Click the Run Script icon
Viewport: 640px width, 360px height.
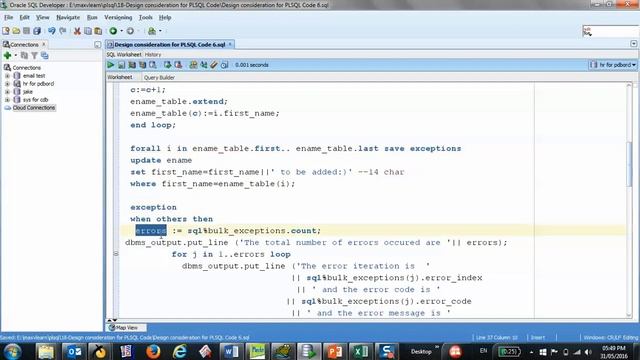coord(121,65)
